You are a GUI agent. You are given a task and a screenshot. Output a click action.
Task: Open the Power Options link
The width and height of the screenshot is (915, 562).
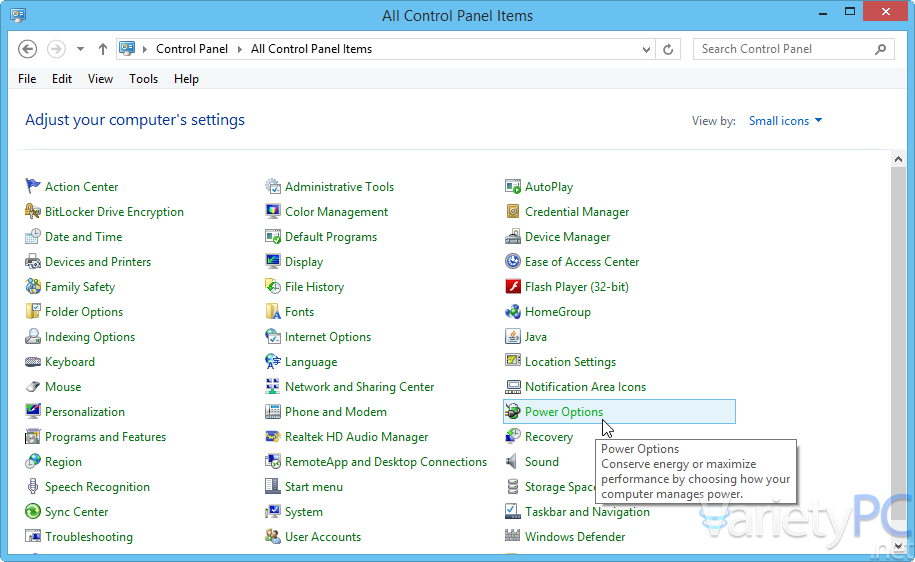pos(564,412)
